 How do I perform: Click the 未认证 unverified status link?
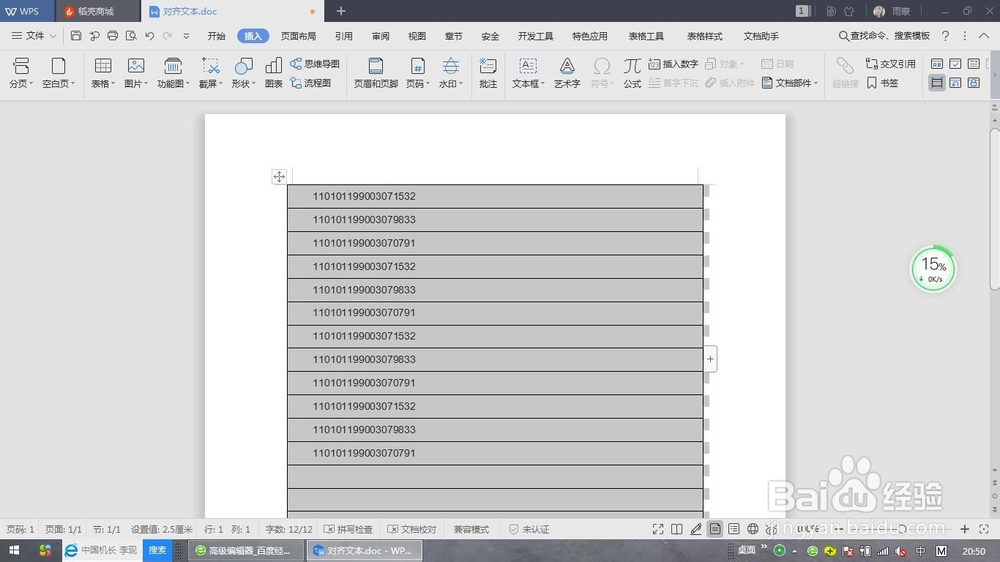pyautogui.click(x=529, y=529)
